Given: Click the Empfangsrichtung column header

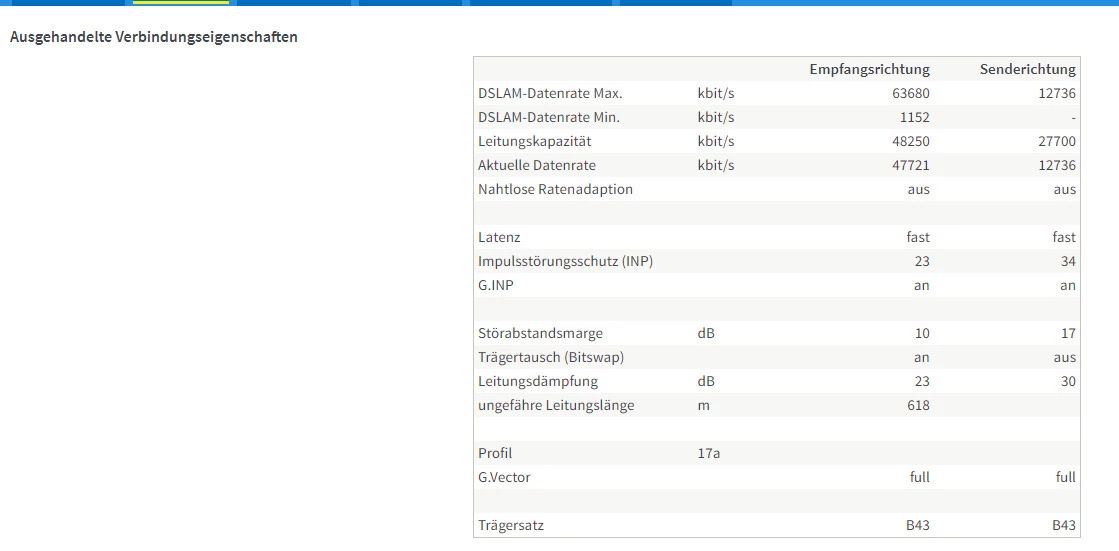Looking at the screenshot, I should (x=869, y=69).
